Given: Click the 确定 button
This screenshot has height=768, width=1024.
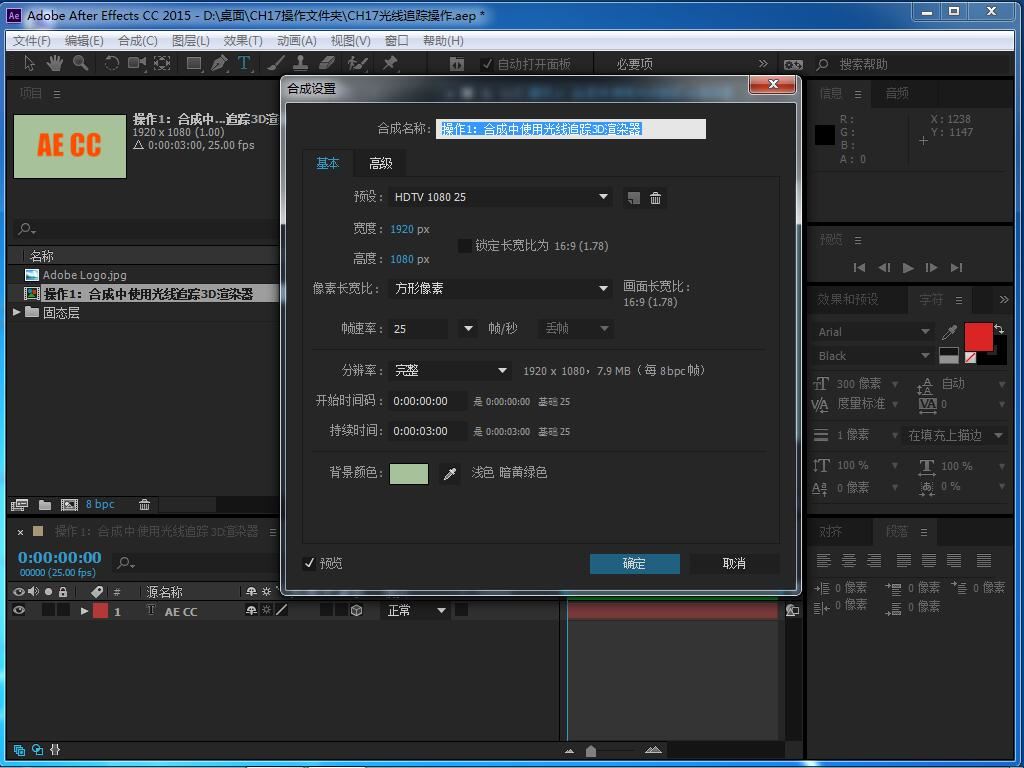Looking at the screenshot, I should point(634,564).
